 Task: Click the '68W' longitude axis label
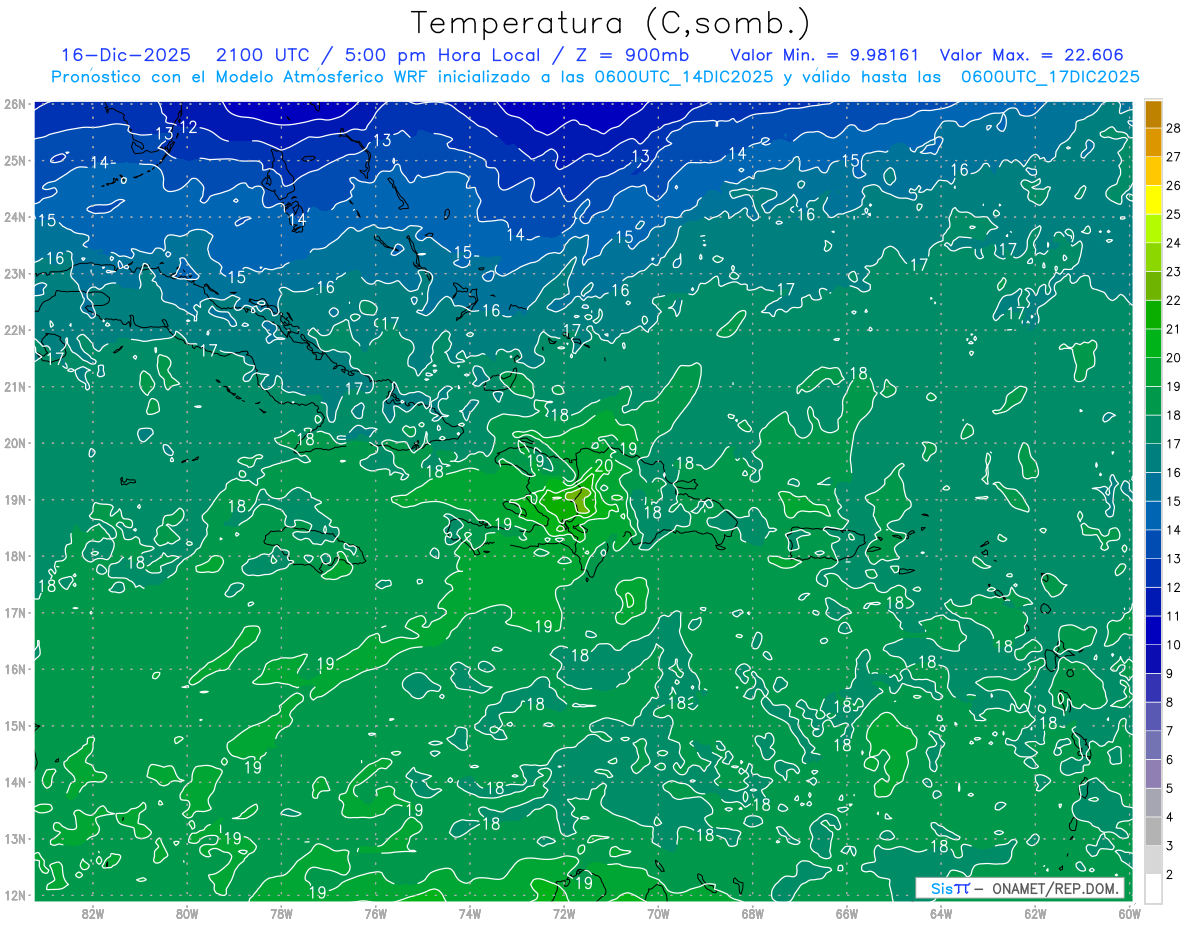pos(752,913)
